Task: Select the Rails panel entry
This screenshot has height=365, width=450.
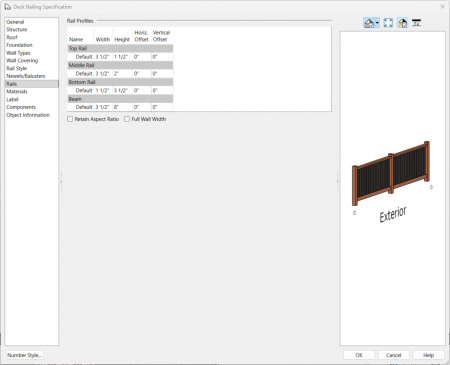Action: (x=32, y=84)
